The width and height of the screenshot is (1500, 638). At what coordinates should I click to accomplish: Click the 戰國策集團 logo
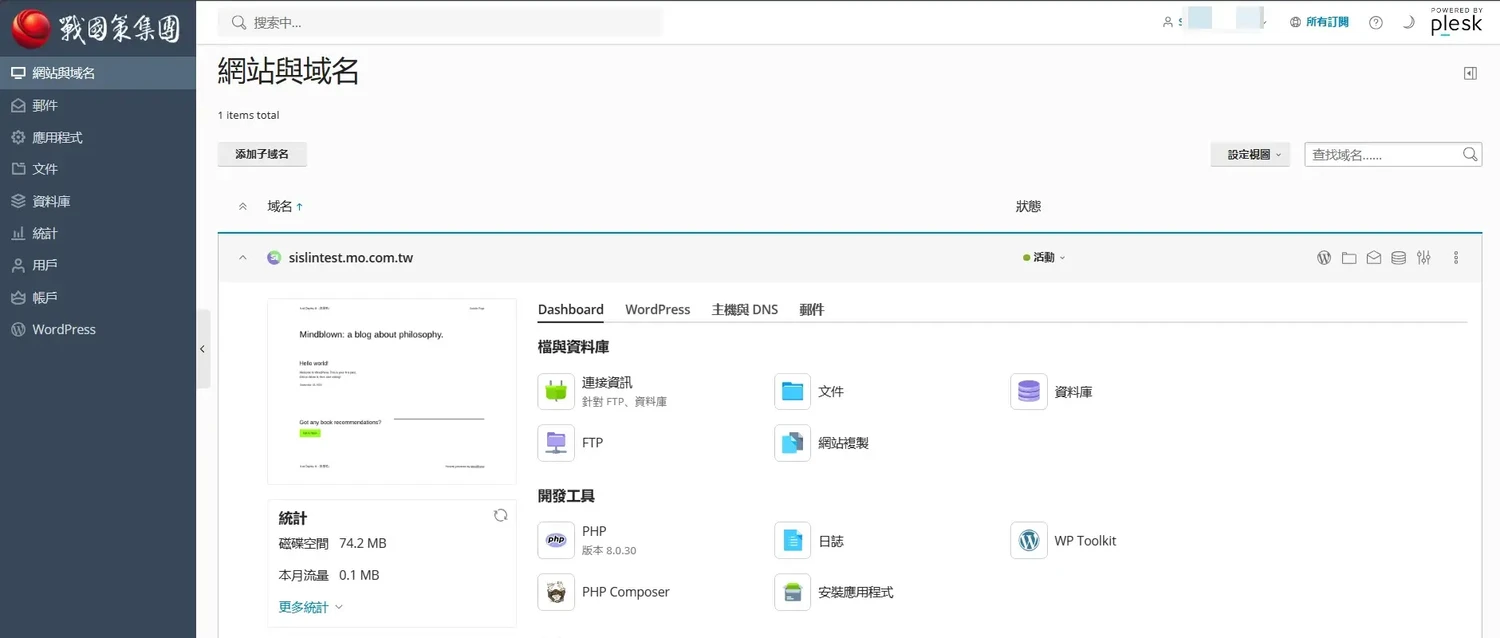(96, 27)
